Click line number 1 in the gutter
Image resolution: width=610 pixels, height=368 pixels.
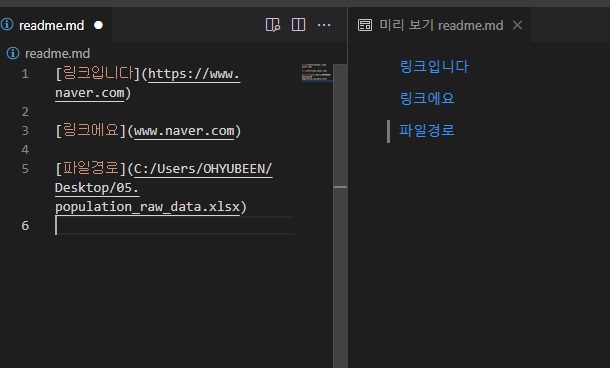(25, 74)
